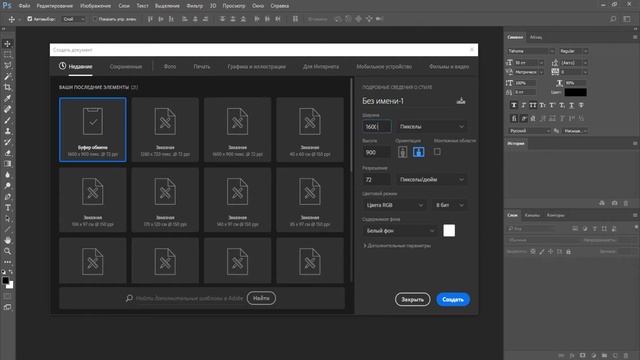Select the Буфер обмена preset thumbnail
This screenshot has height=360, width=640.
click(93, 129)
